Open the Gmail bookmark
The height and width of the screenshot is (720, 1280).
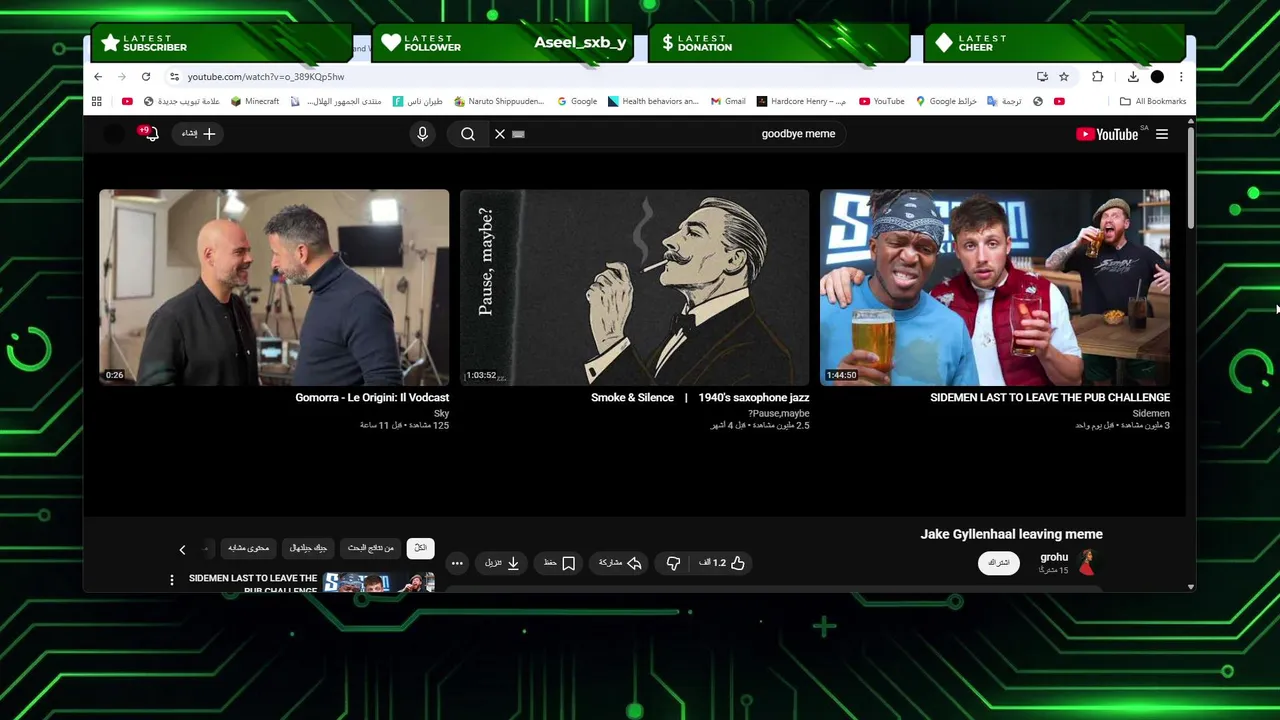[x=728, y=101]
